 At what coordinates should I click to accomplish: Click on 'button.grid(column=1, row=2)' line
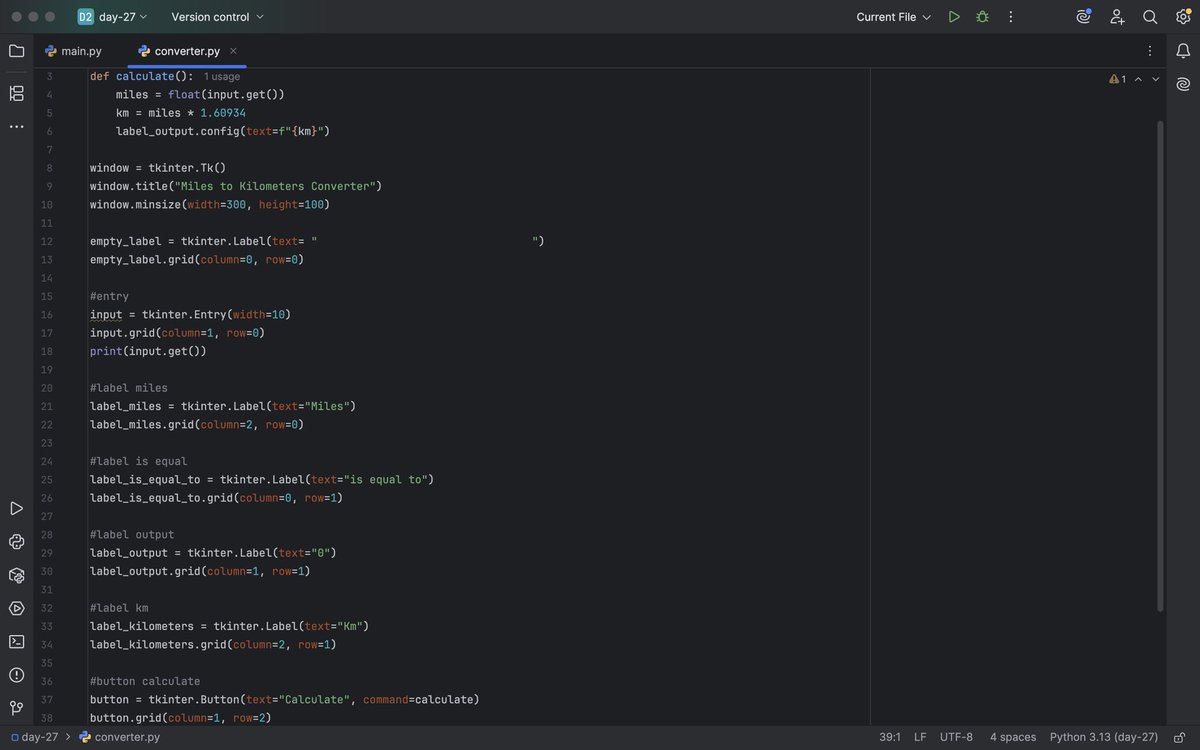(181, 718)
